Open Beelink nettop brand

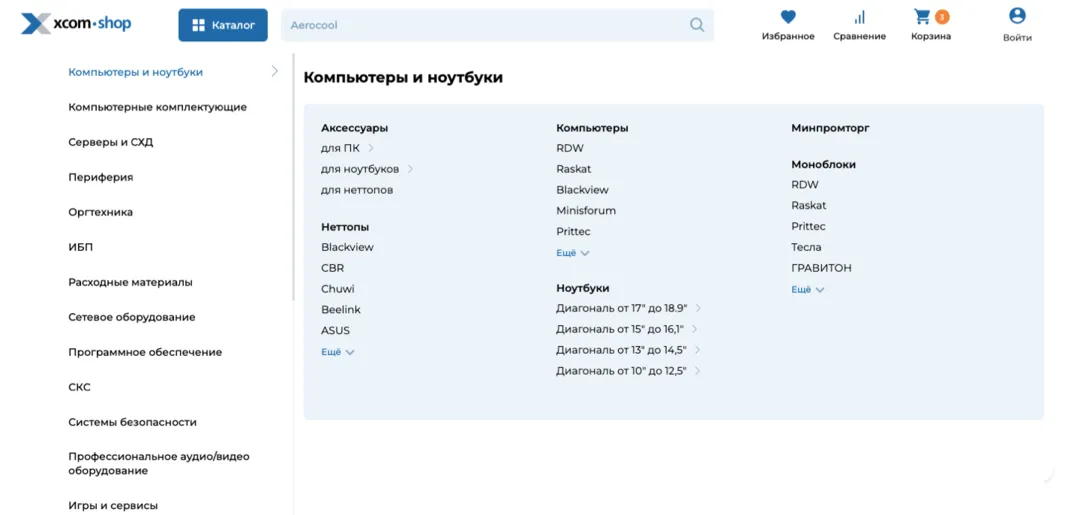341,309
